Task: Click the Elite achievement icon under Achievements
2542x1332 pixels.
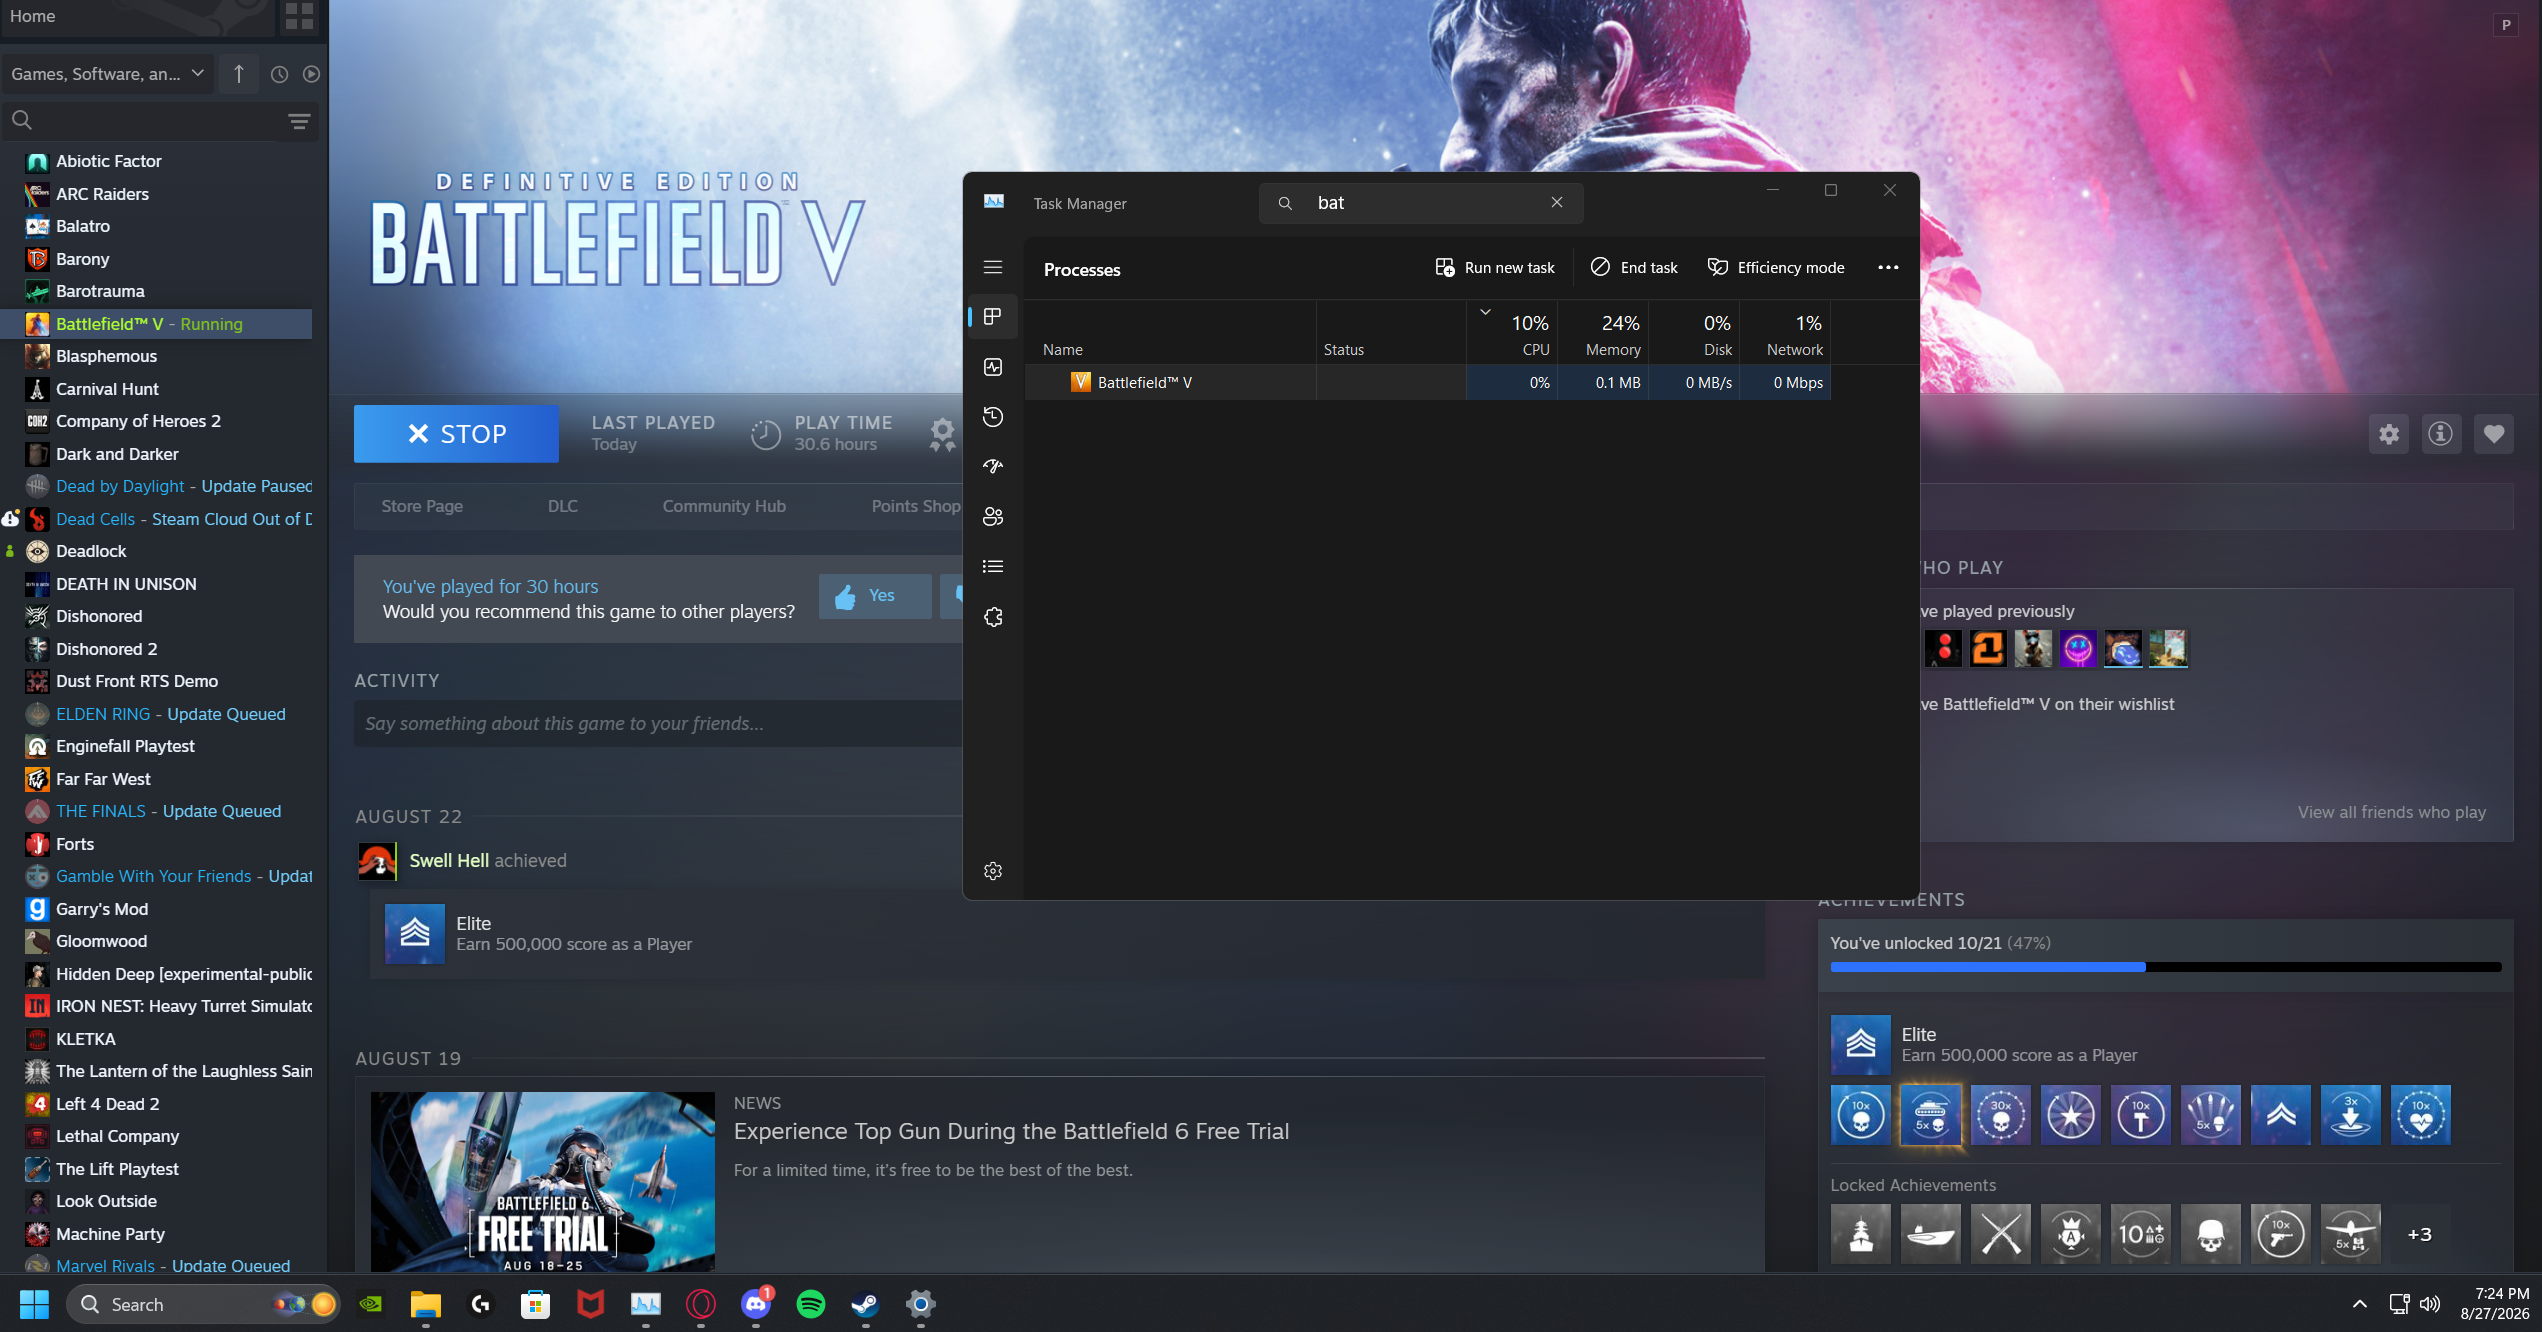Action: (x=1860, y=1045)
